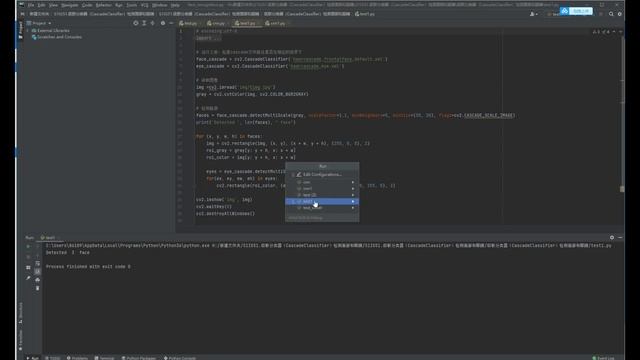Image resolution: width=640 pixels, height=360 pixels.
Task: Toggle scroll to end in Run console
Action: pos(38,271)
